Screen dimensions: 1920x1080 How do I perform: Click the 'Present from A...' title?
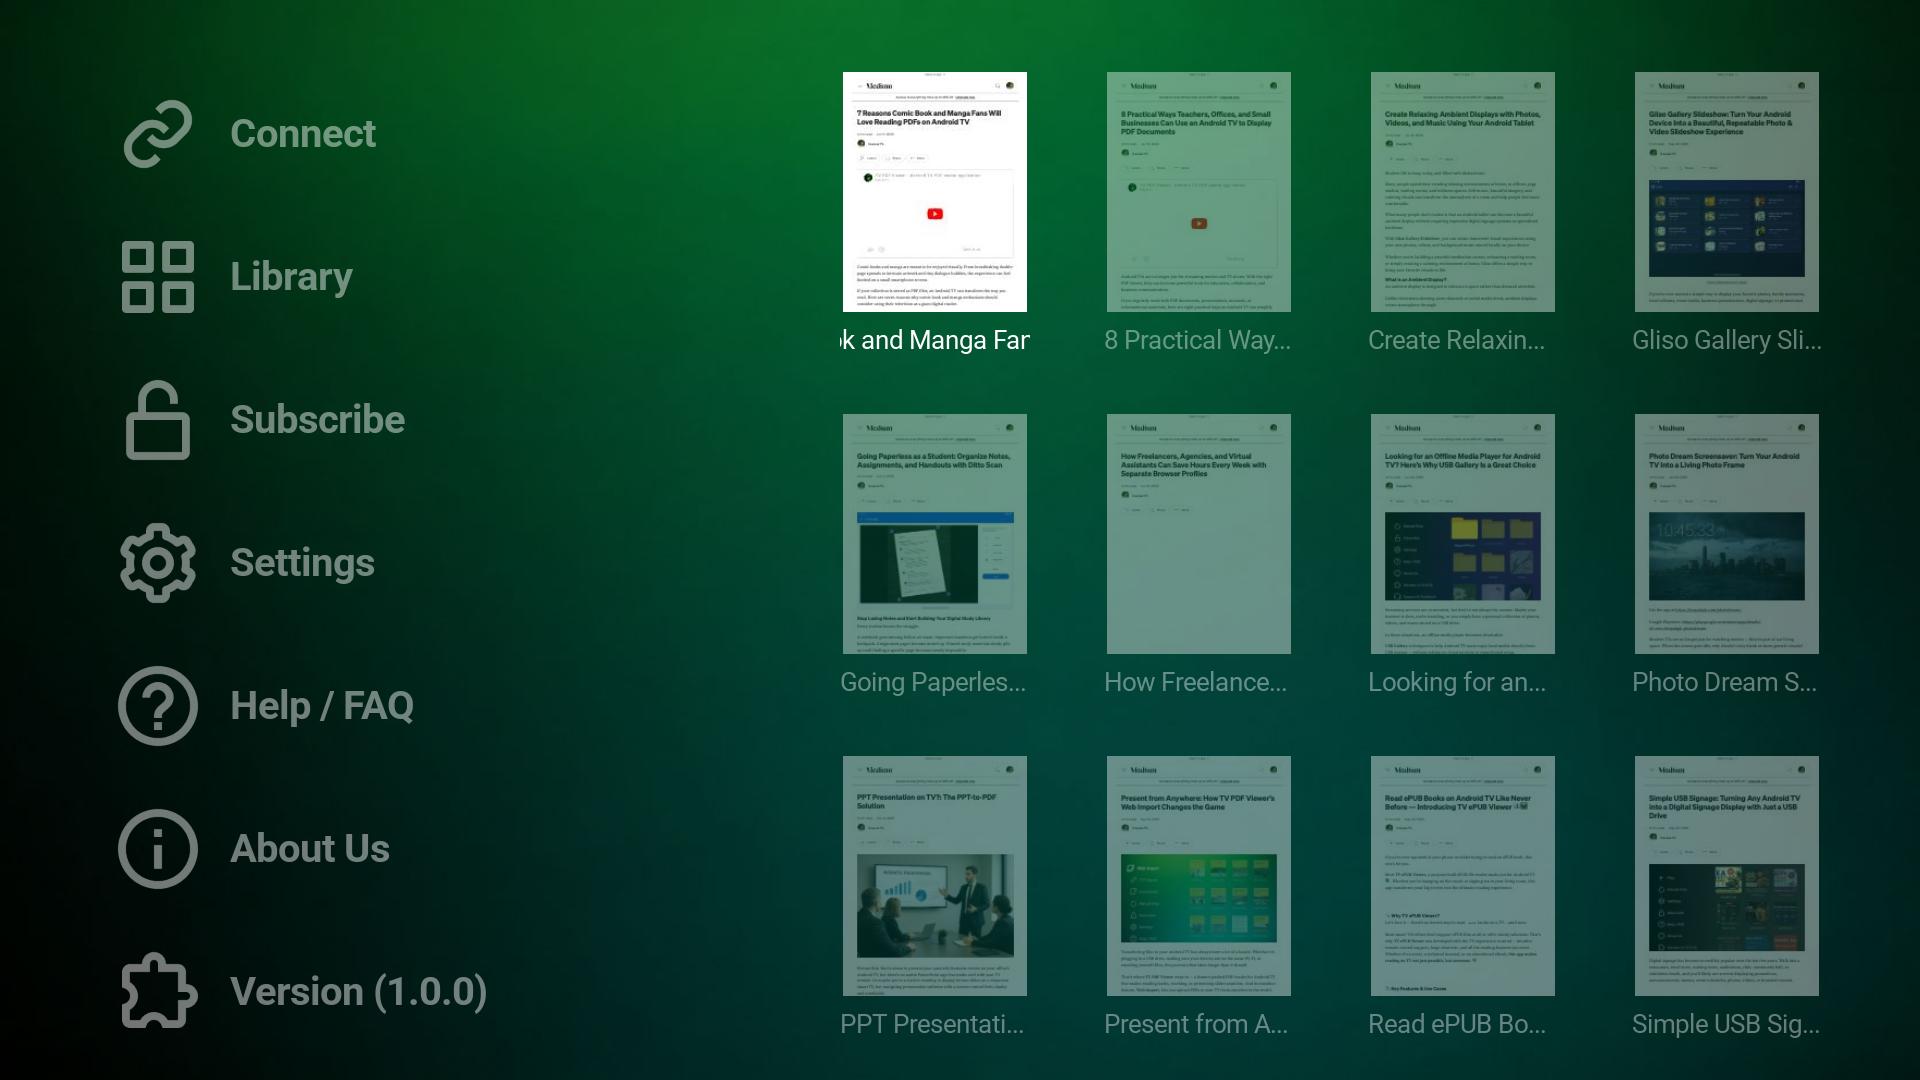click(x=1196, y=1025)
